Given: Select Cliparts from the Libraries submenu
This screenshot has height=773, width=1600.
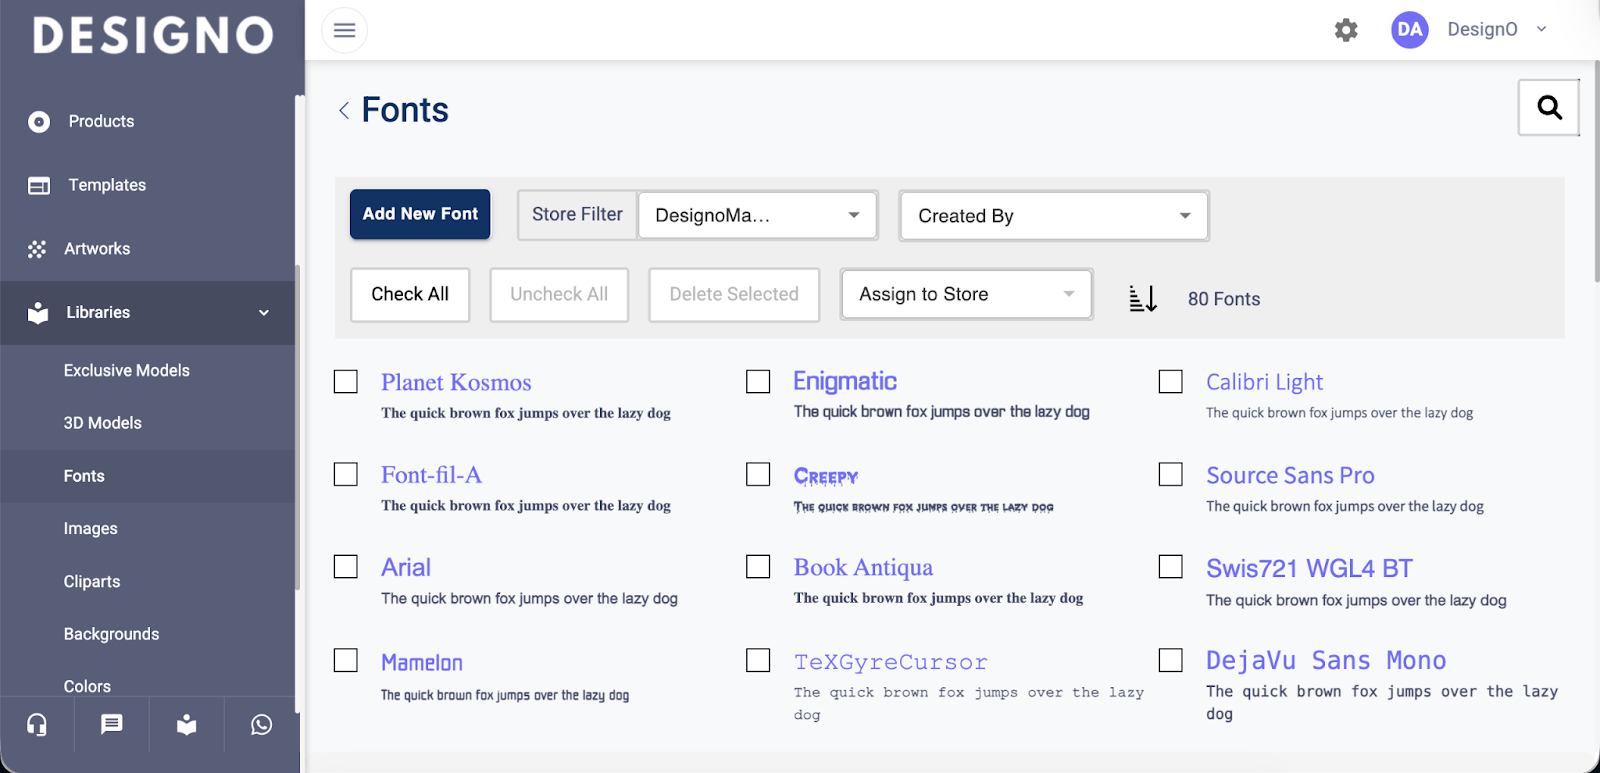Looking at the screenshot, I should click(92, 581).
